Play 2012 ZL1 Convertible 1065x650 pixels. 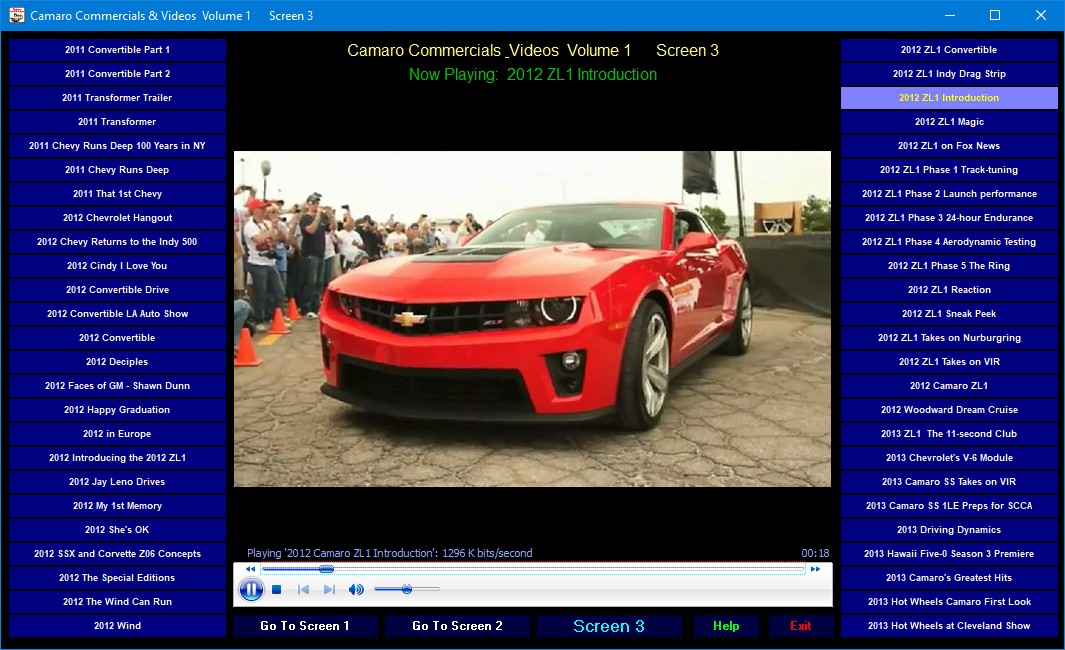[x=949, y=50]
